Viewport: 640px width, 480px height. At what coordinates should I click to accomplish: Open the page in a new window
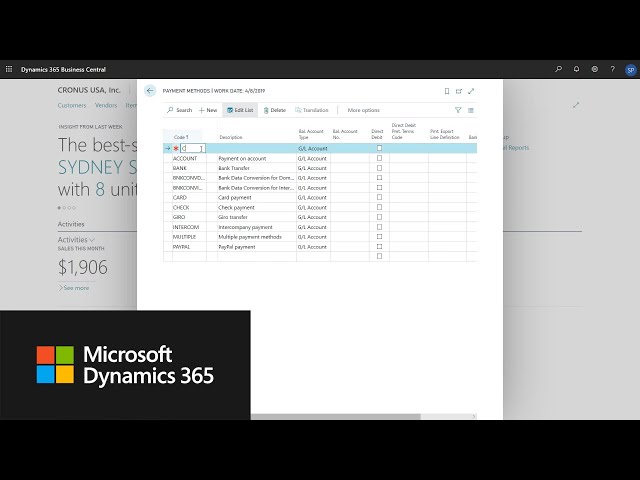(x=459, y=91)
